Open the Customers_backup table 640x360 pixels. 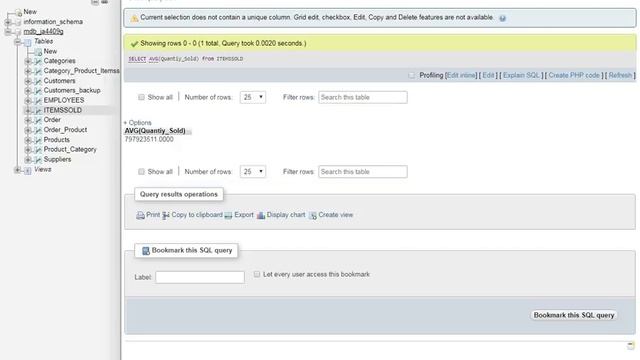click(x=72, y=90)
